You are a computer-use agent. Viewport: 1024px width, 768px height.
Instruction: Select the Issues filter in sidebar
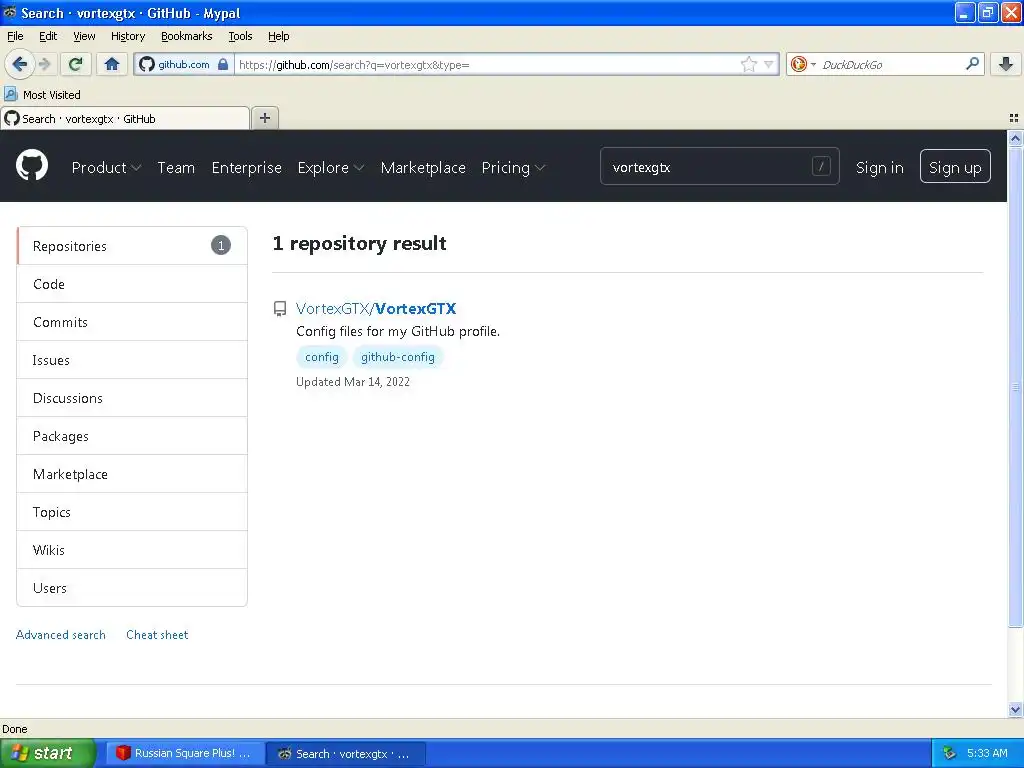(x=132, y=360)
